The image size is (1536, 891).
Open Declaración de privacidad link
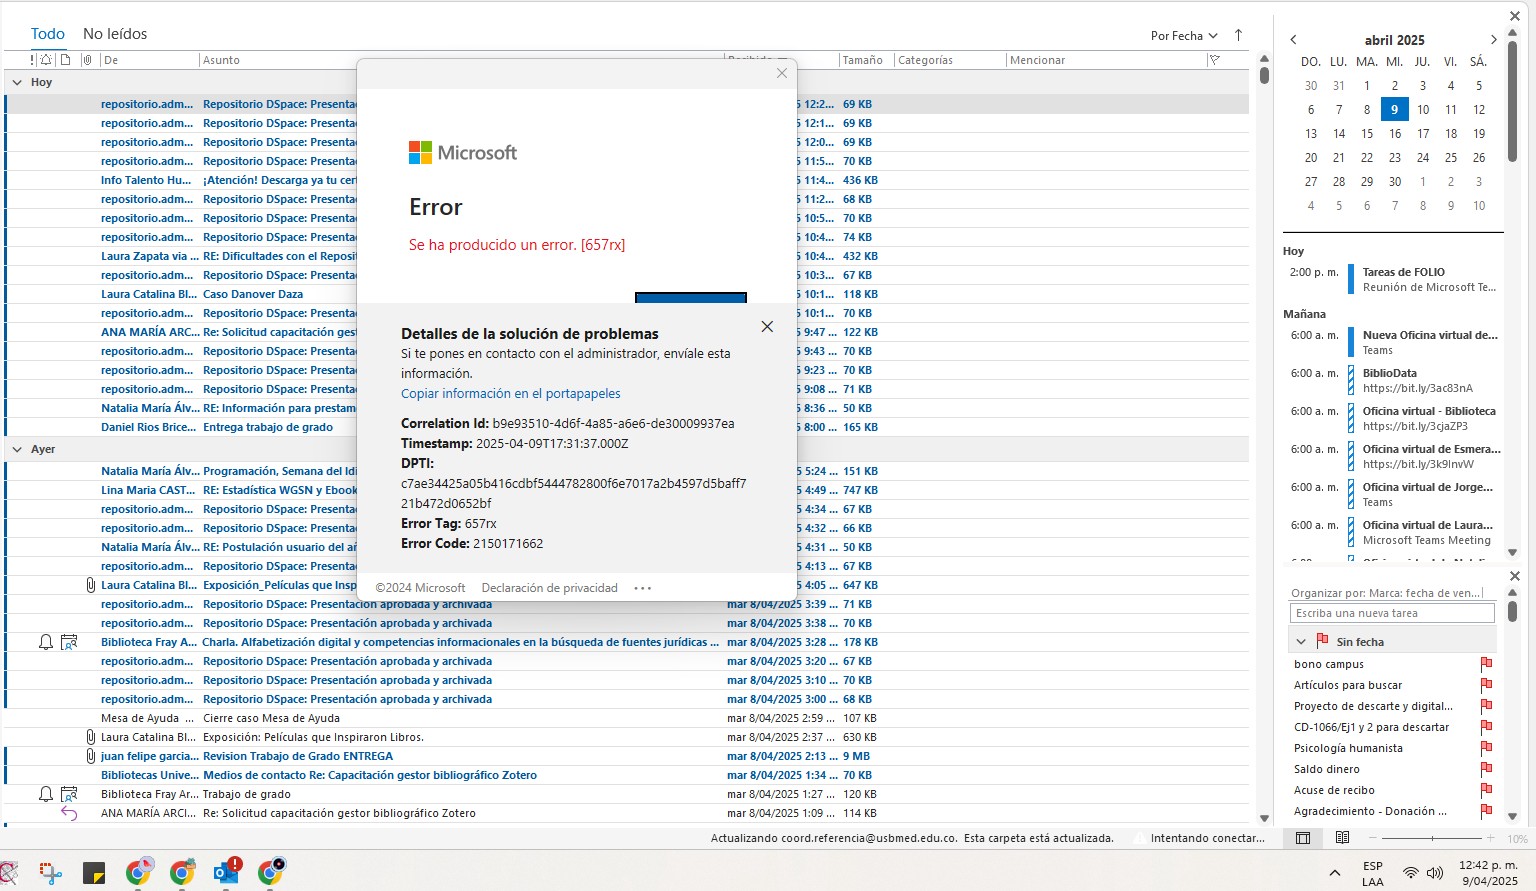click(x=550, y=588)
